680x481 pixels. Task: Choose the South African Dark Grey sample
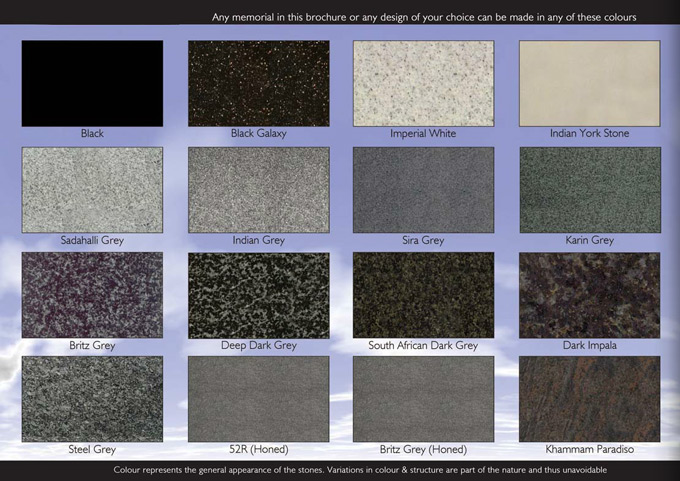click(423, 295)
